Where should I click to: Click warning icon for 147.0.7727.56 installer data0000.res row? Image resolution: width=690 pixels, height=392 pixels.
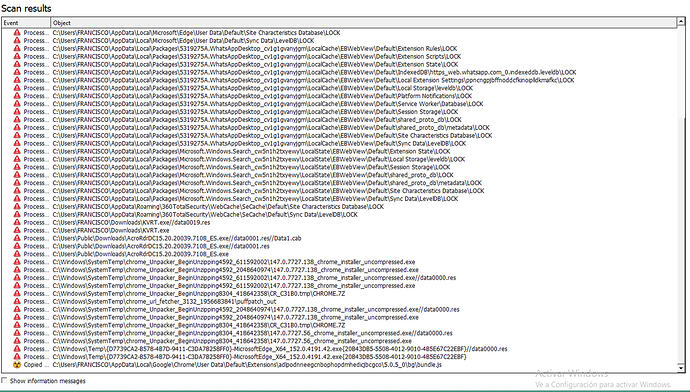pos(17,333)
